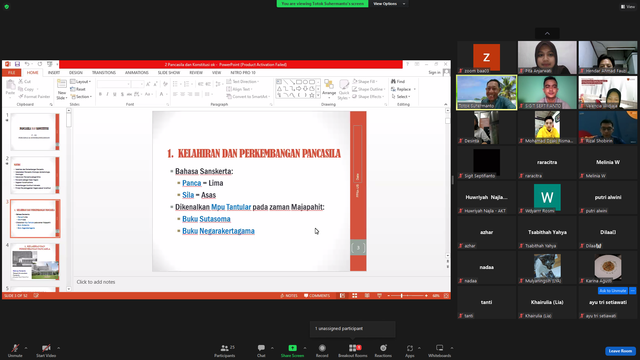Viewport: 640px width, 360px height.
Task: Open the font name combo box
Action: 114,84
